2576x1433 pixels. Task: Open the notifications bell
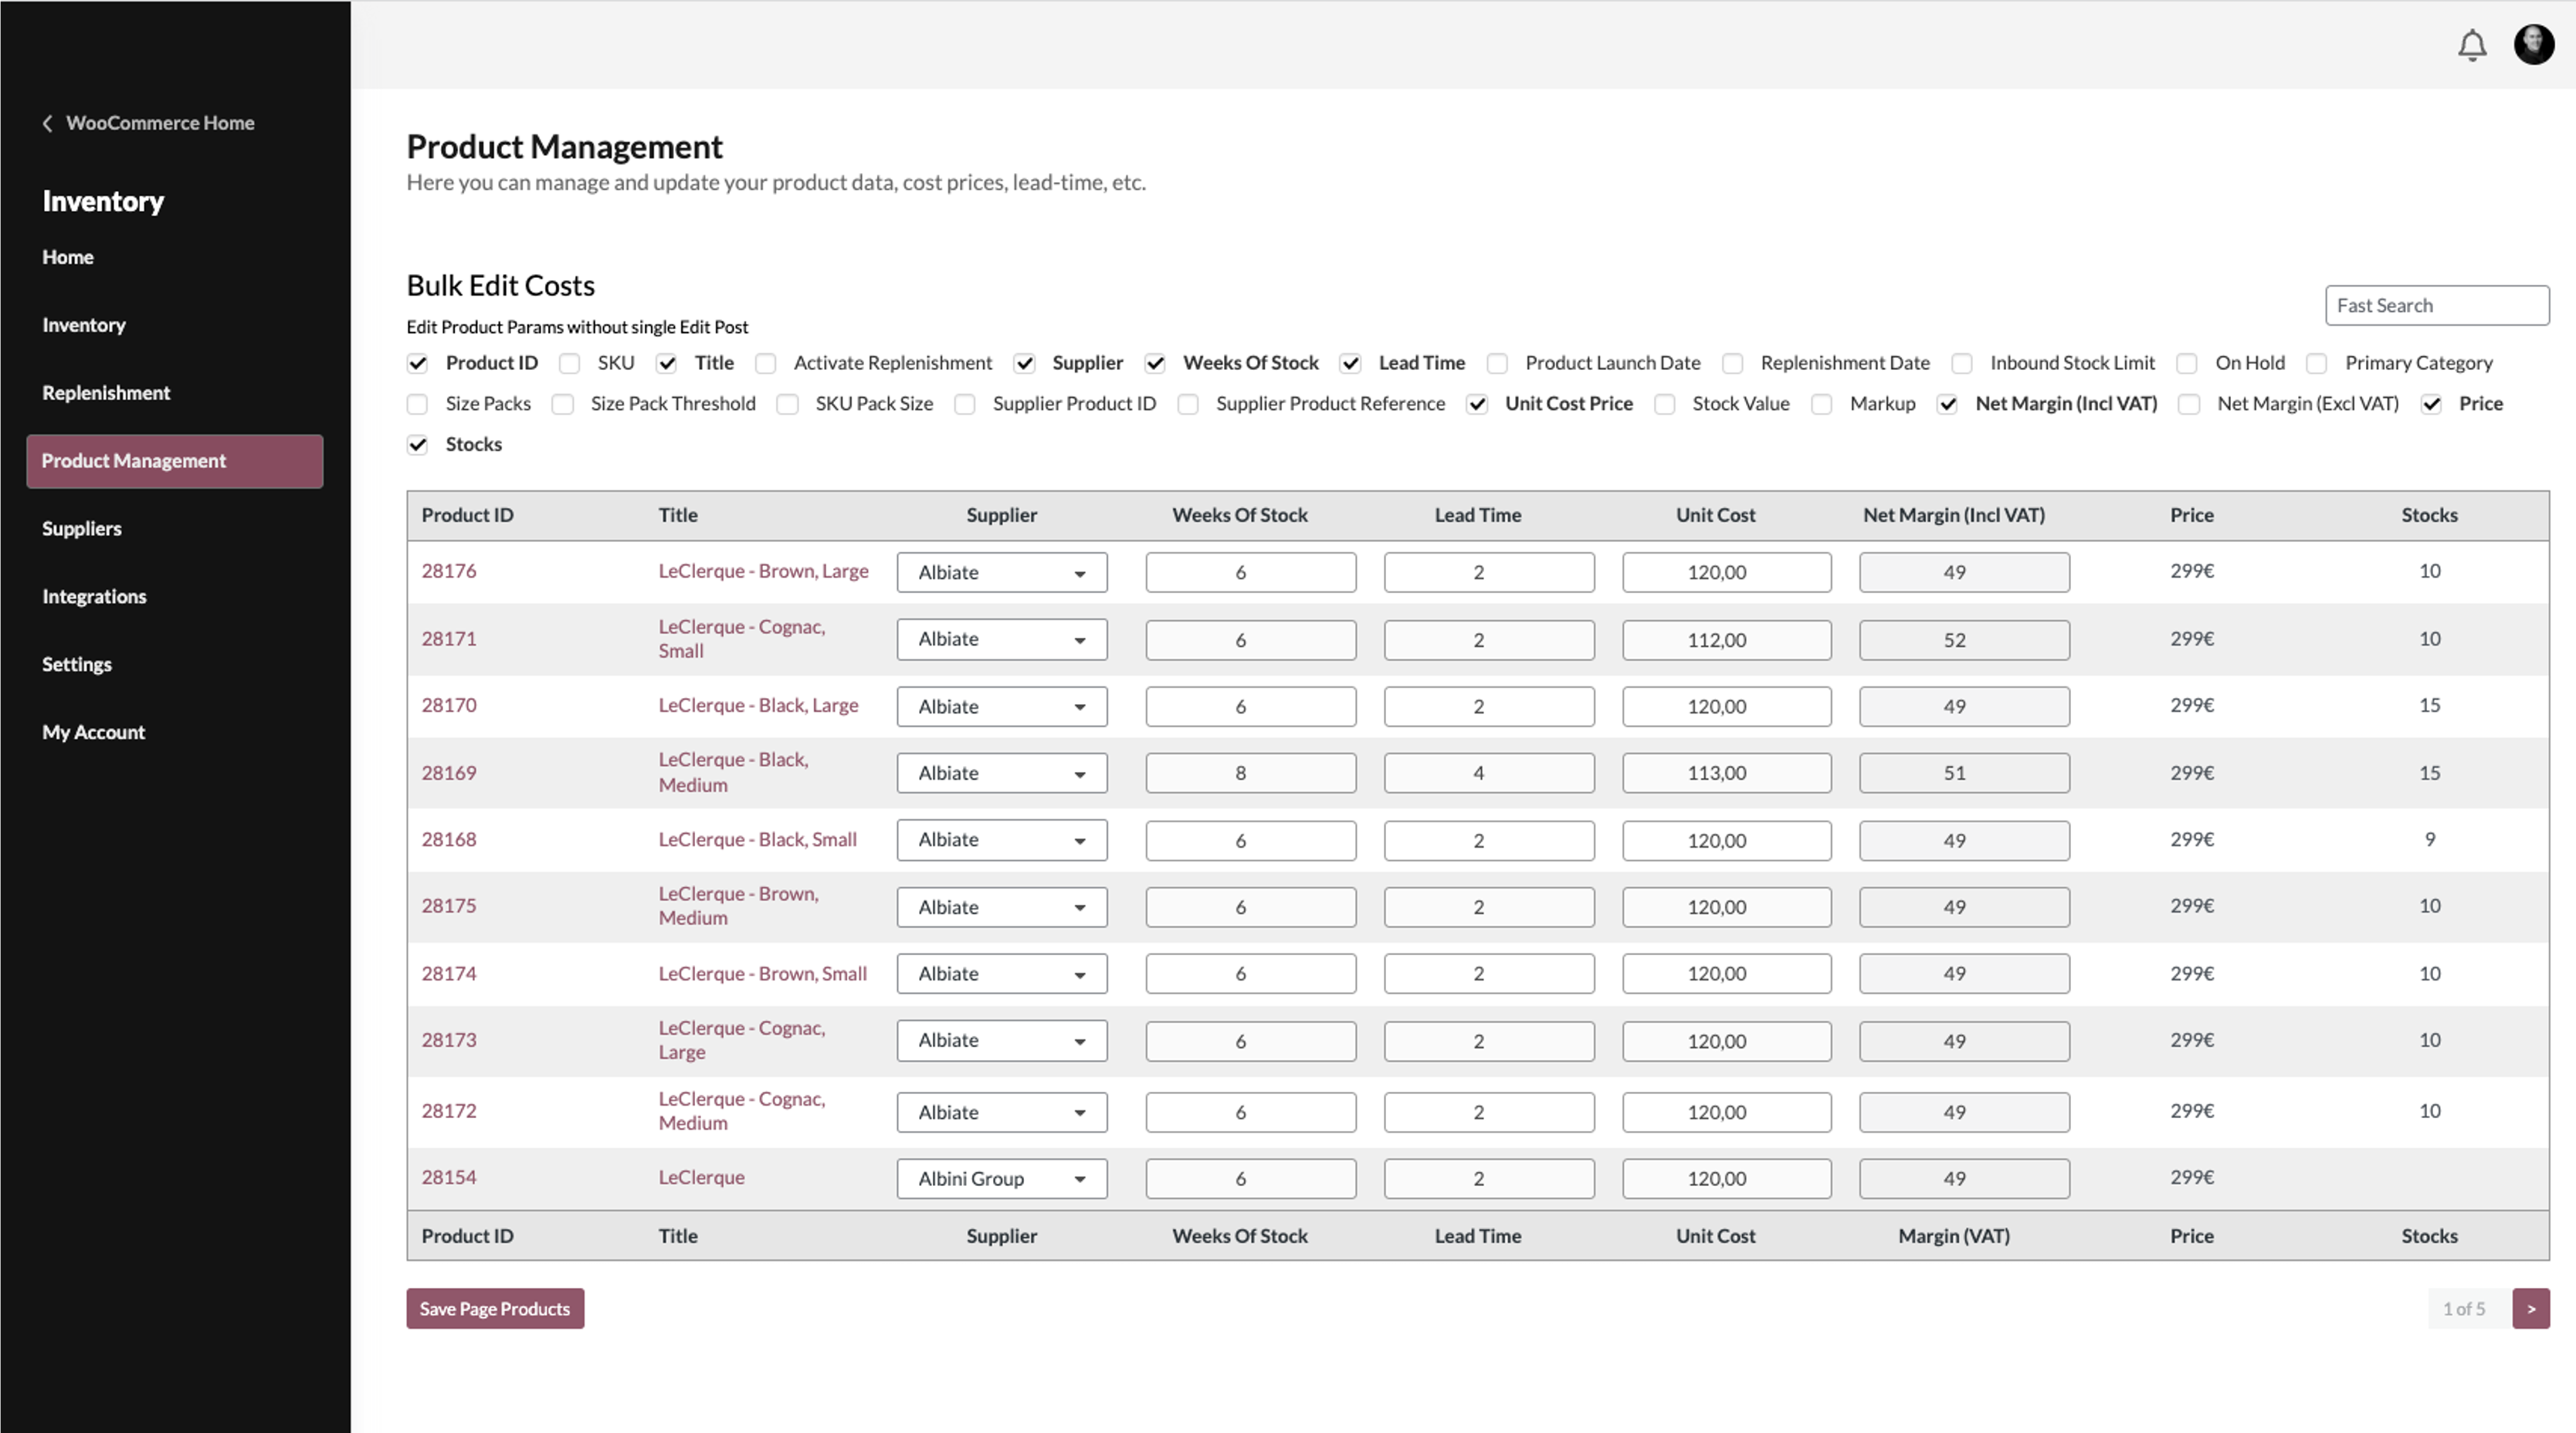coord(2471,45)
